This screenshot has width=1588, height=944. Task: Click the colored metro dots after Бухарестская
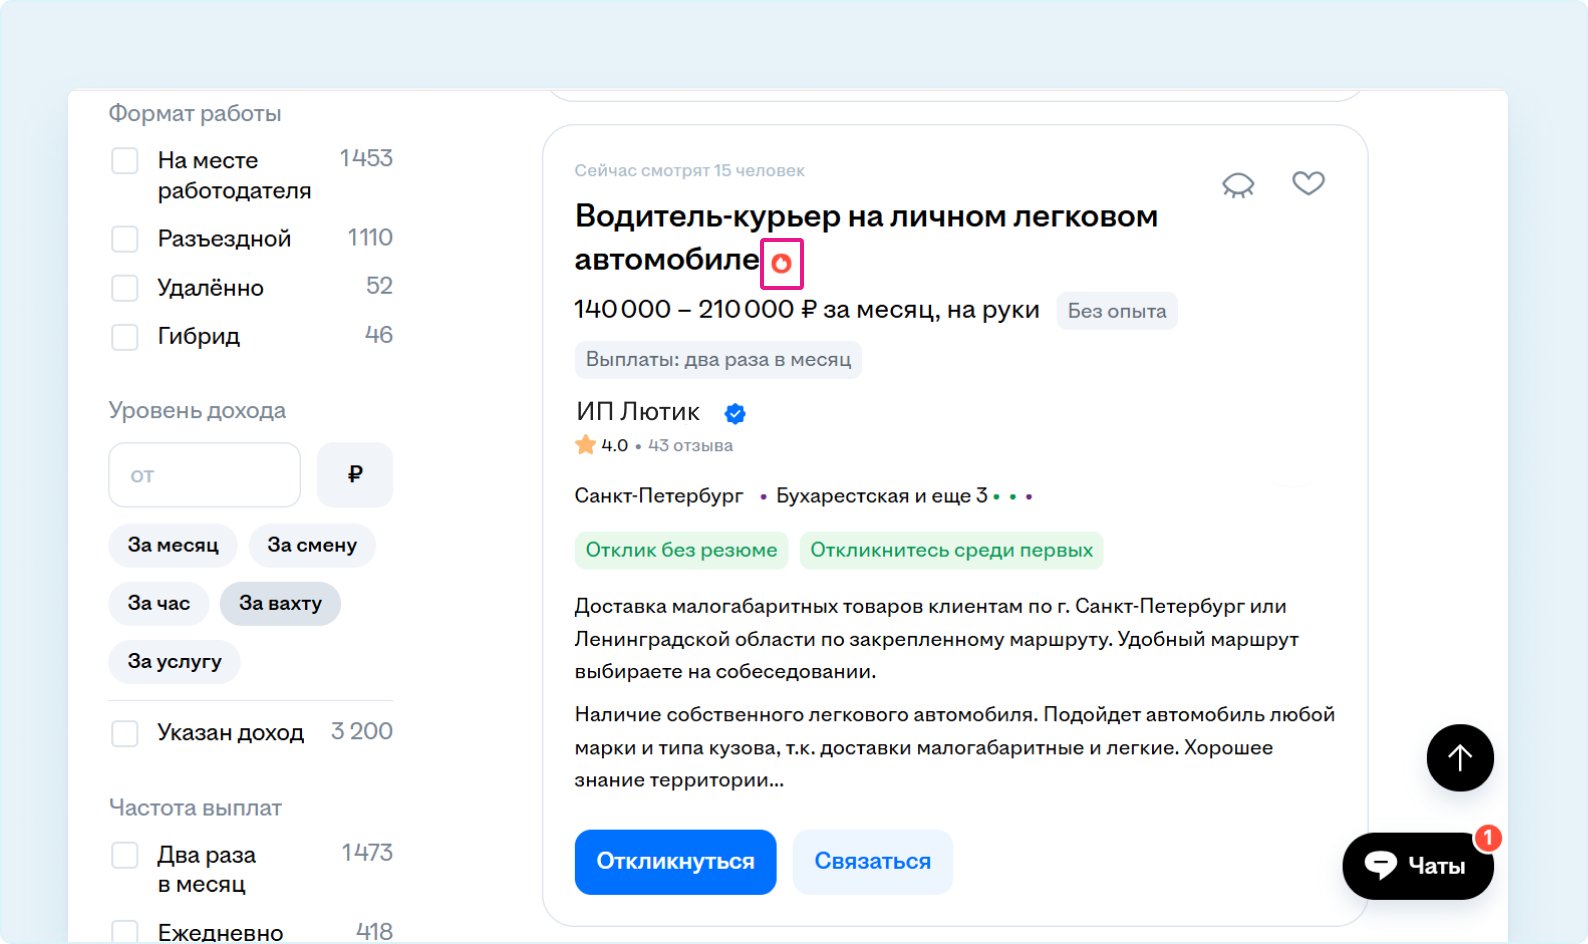click(x=1013, y=496)
